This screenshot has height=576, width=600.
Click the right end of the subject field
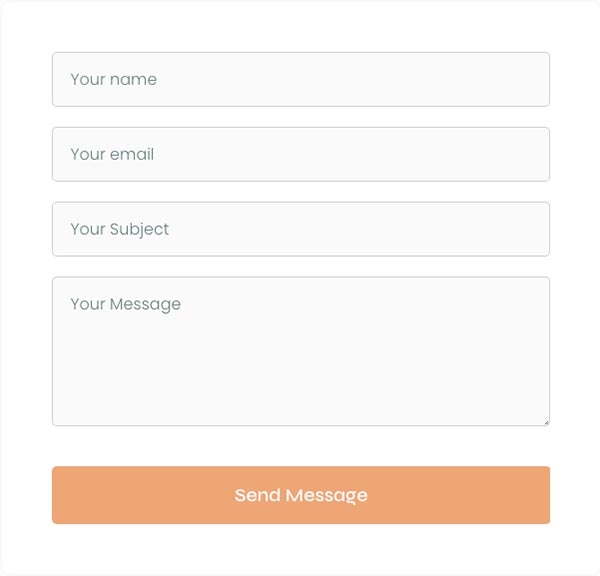point(530,229)
